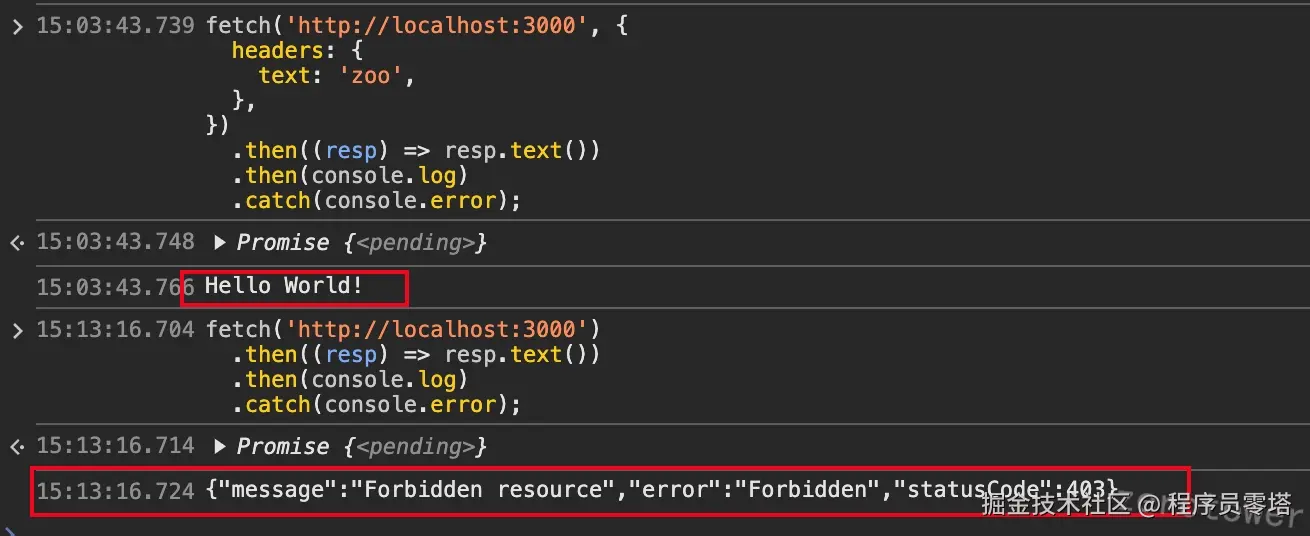Click the return arrow icon at 15:13:16.714
The height and width of the screenshot is (536, 1310).
pos(16,447)
